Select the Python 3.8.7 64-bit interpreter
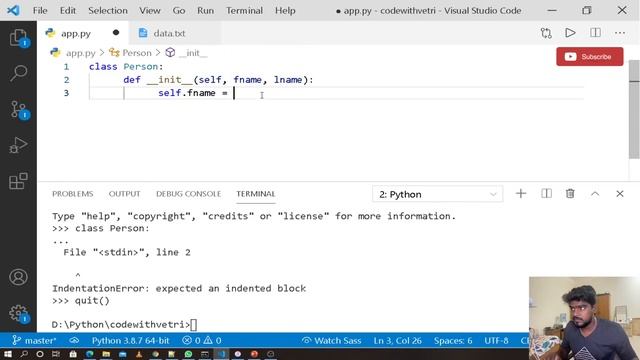This screenshot has width=640, height=360. (130, 340)
